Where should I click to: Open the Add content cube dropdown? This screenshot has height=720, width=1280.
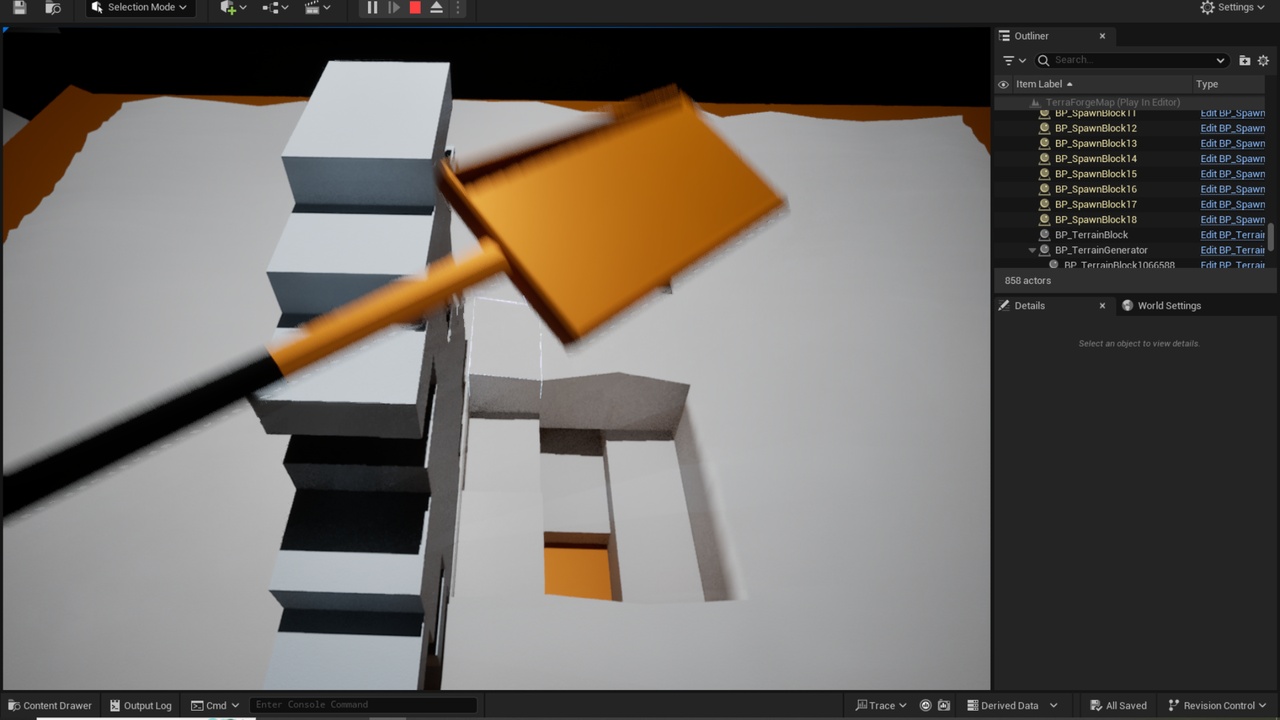(234, 7)
